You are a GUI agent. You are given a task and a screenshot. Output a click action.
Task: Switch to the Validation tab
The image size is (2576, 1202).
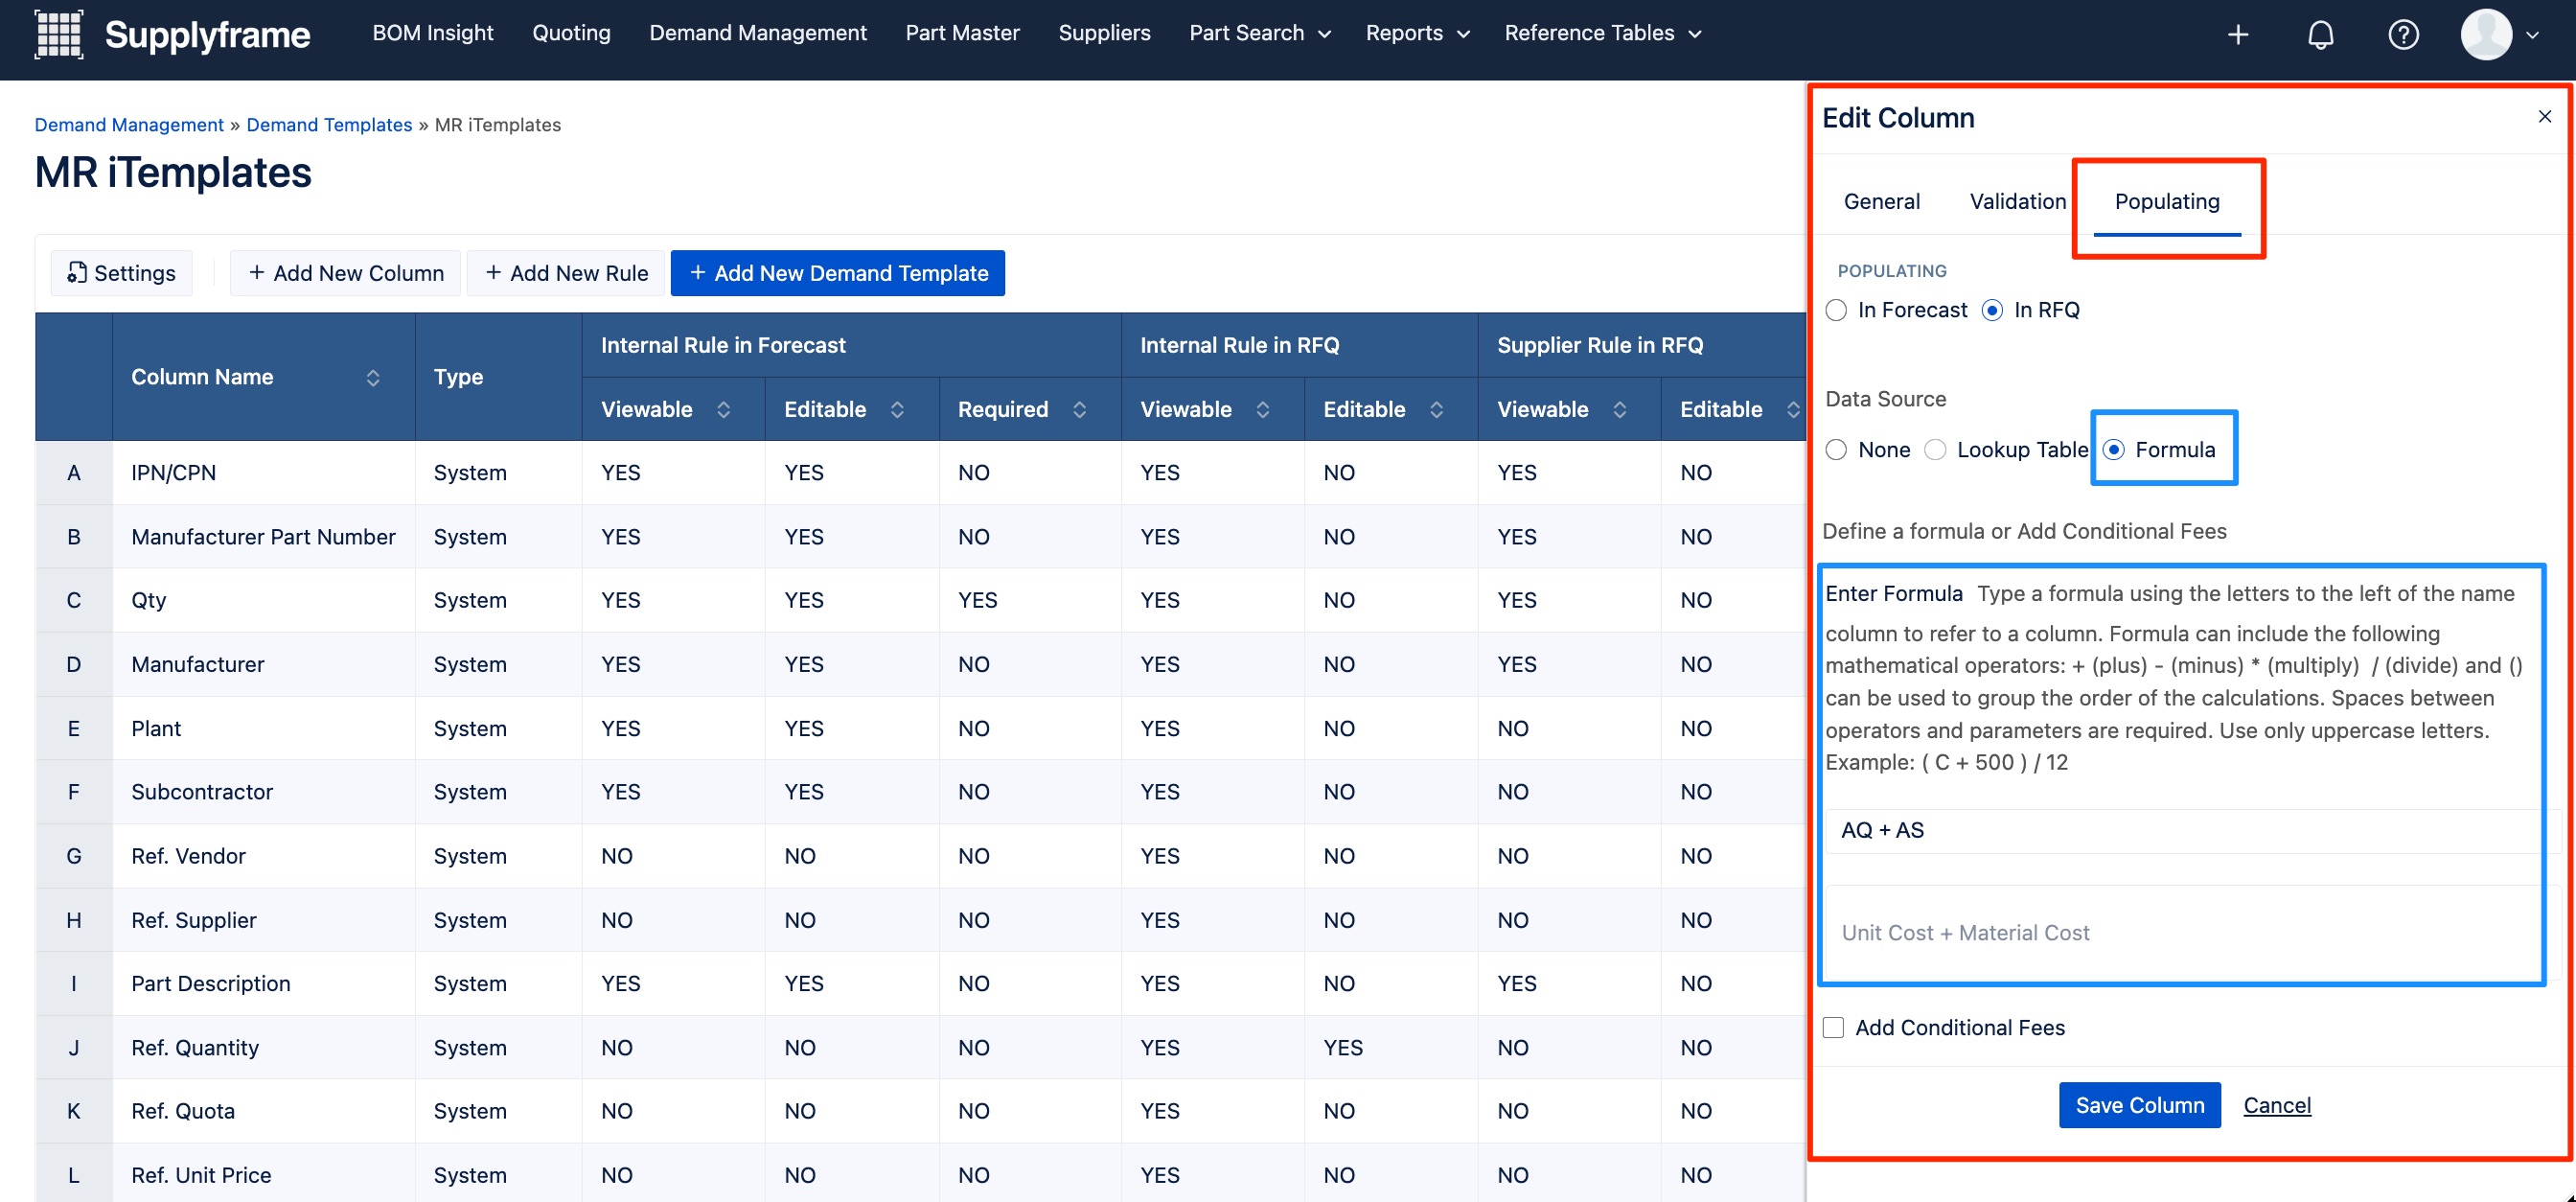pos(2017,202)
